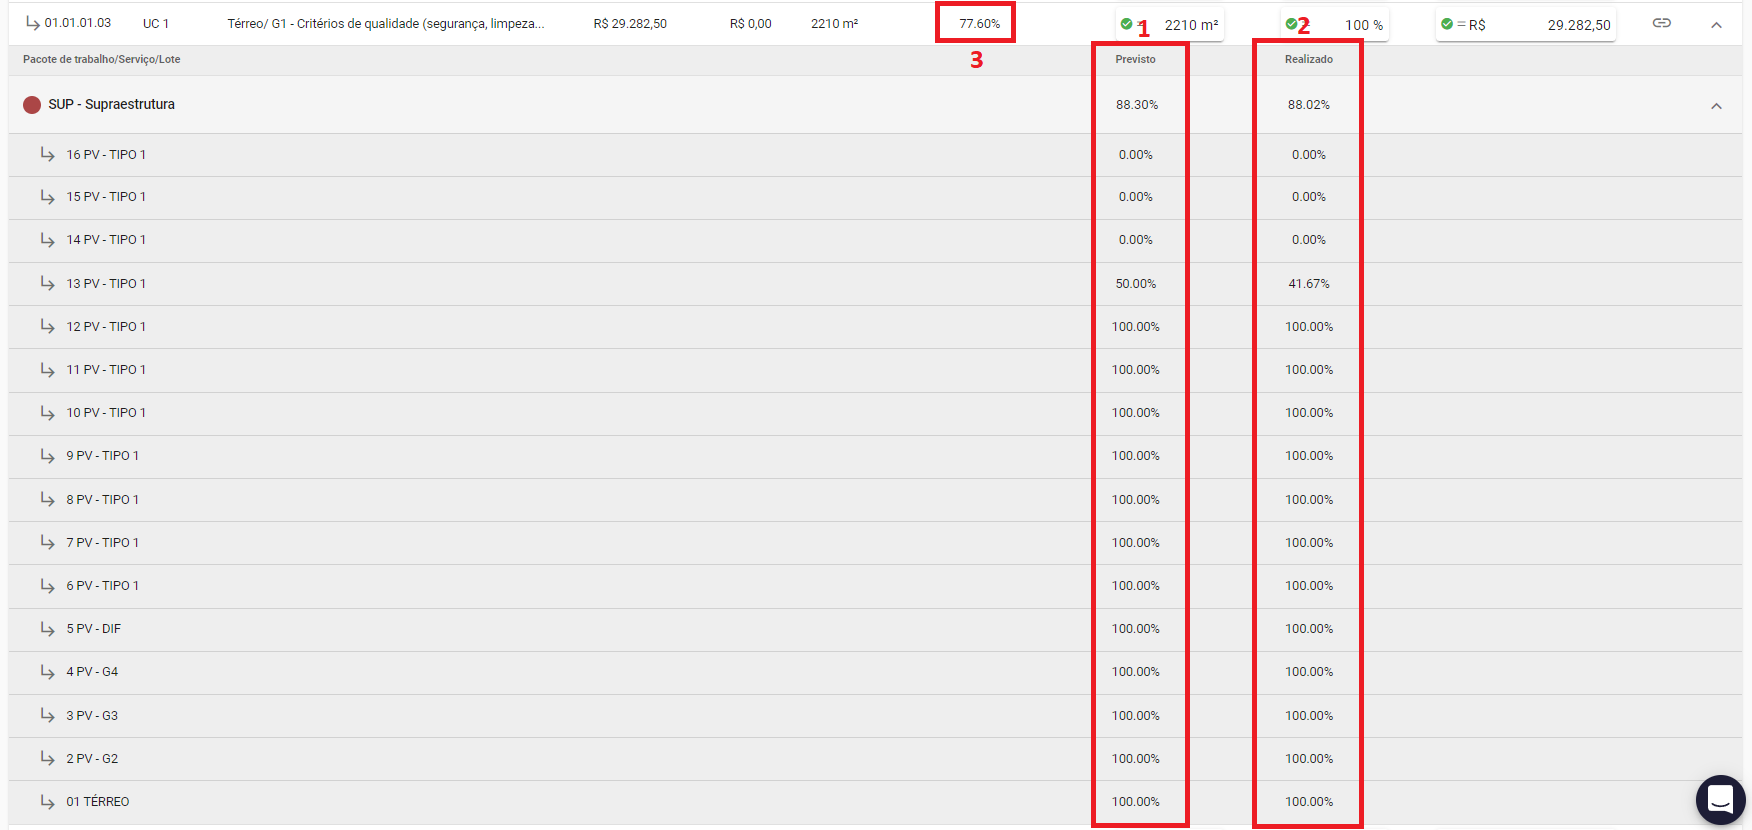Screen dimensions: 1752x830
Task: Select the 7 PV - TIPO 1 row label
Action: coord(103,542)
